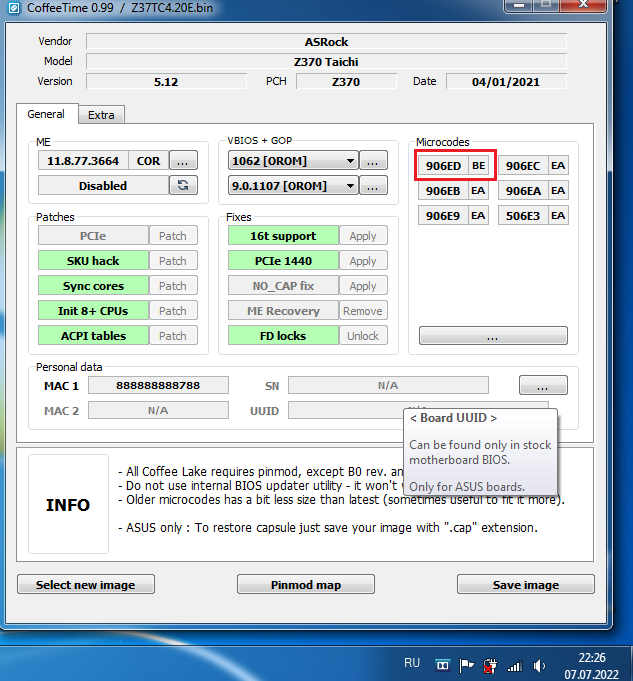Screen dimensions: 633x681
Task: Open the Pinmod map
Action: [x=306, y=585]
